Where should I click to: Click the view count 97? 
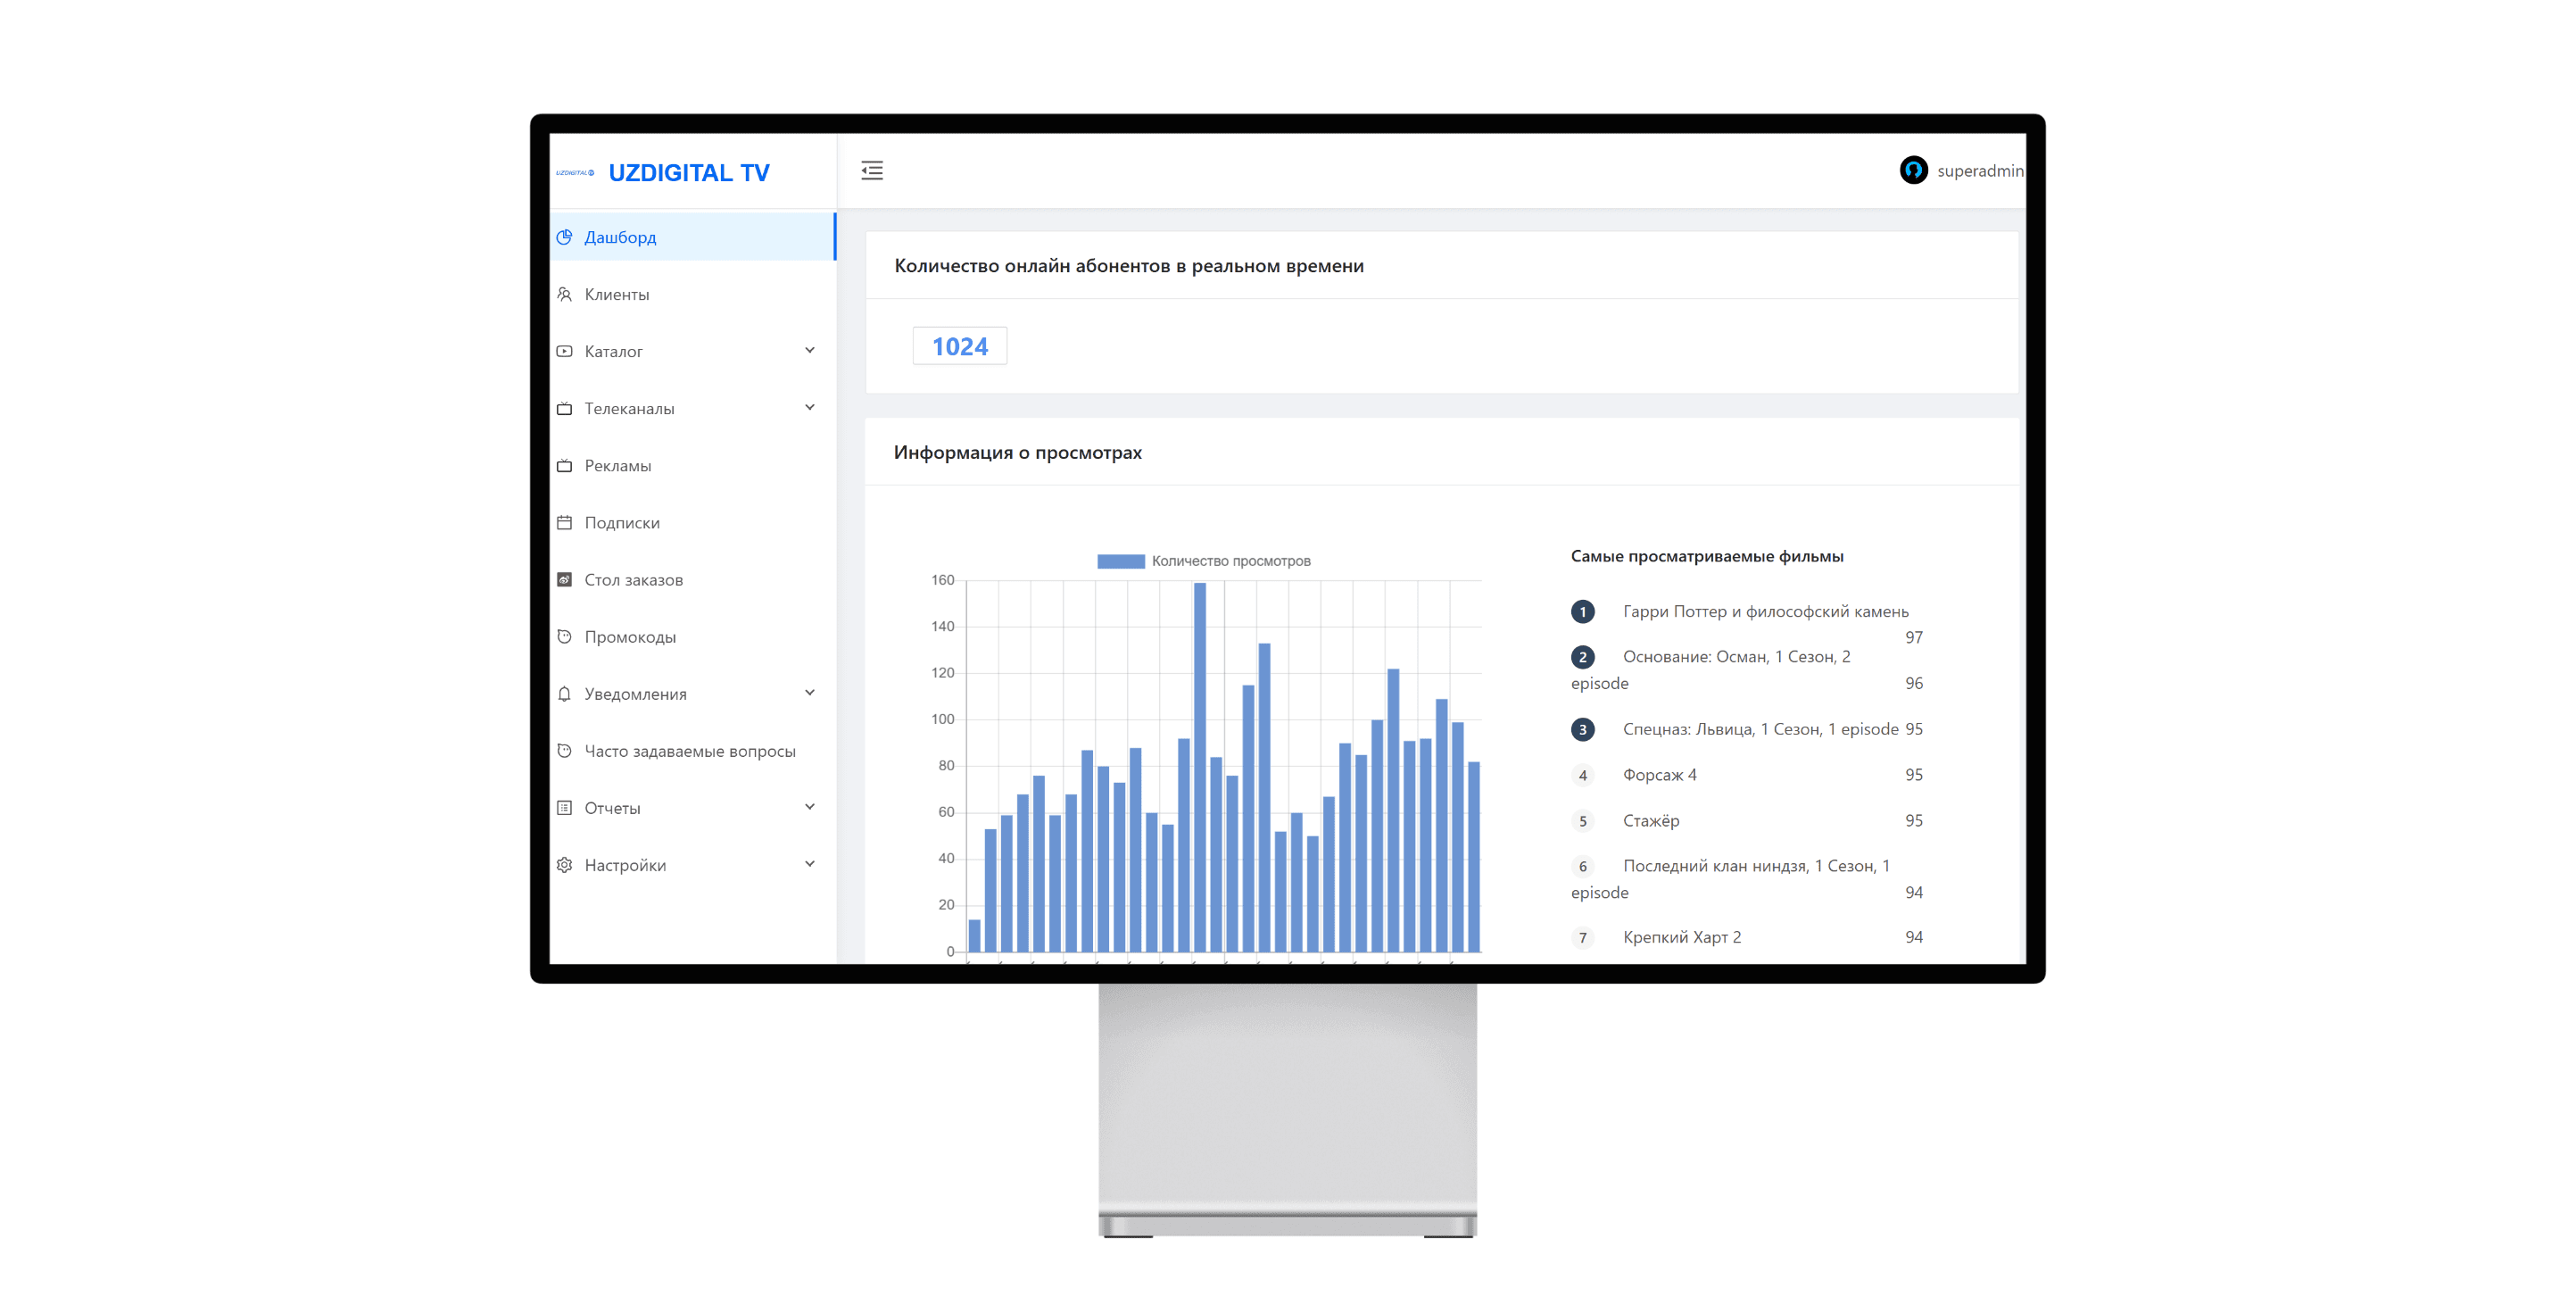[1913, 637]
